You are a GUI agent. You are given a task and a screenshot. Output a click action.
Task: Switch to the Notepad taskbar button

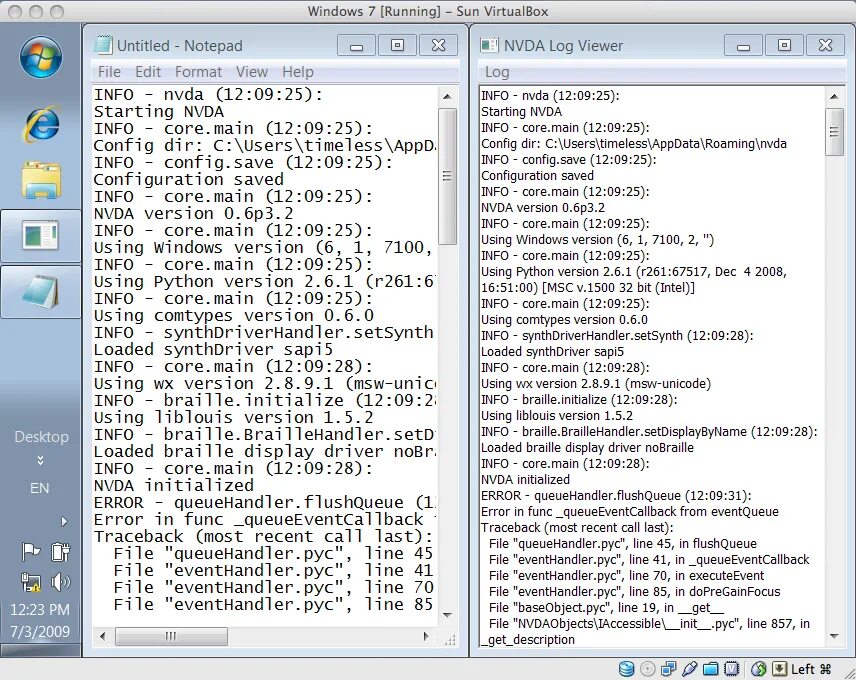click(x=41, y=292)
